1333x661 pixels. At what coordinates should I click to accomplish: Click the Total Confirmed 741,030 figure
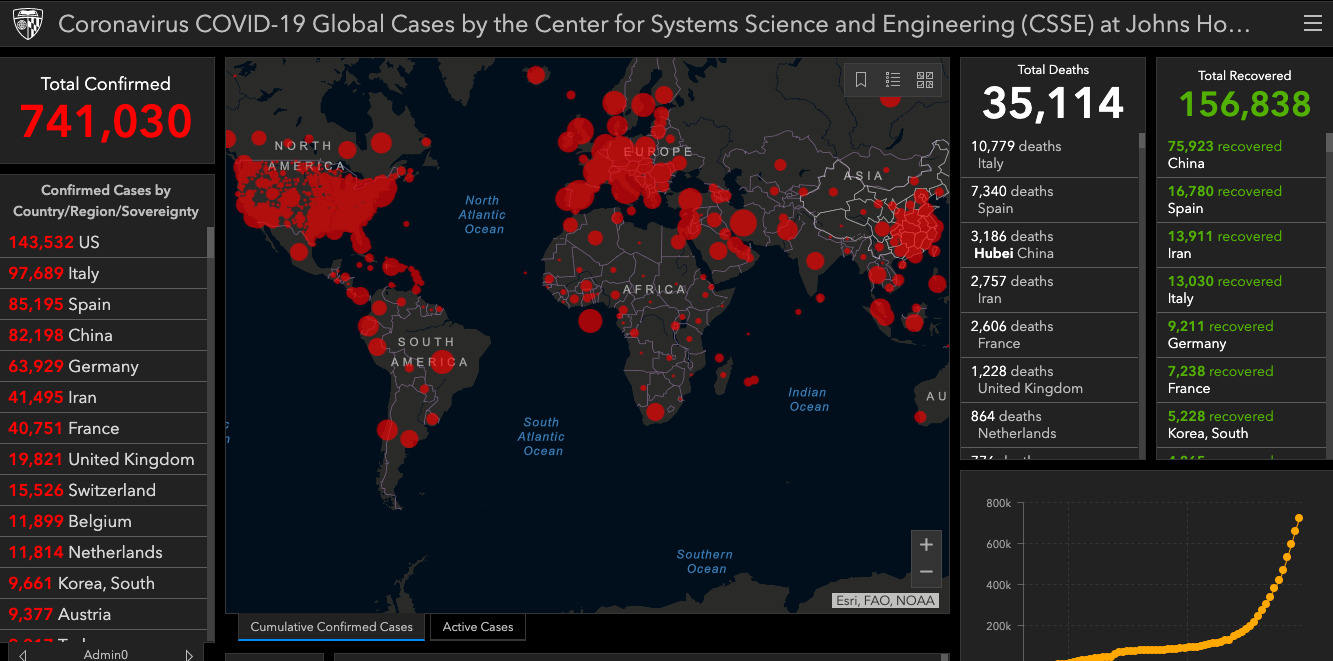(x=106, y=122)
